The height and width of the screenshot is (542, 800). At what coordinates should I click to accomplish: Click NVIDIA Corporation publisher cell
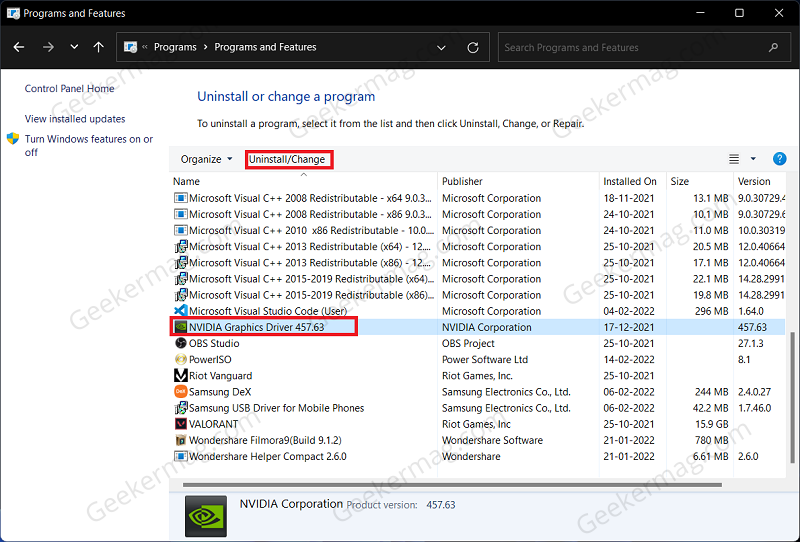tap(486, 327)
